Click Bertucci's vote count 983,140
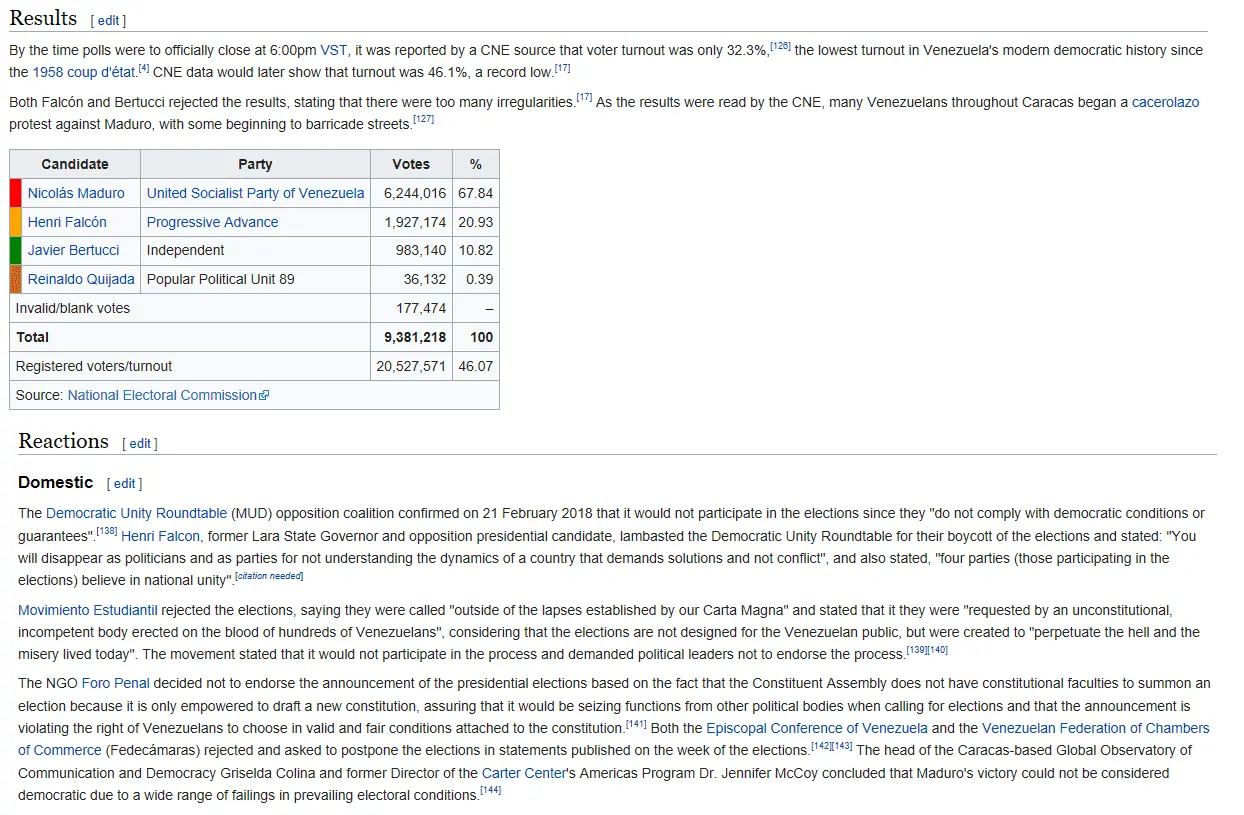1244x815 pixels. coord(421,250)
